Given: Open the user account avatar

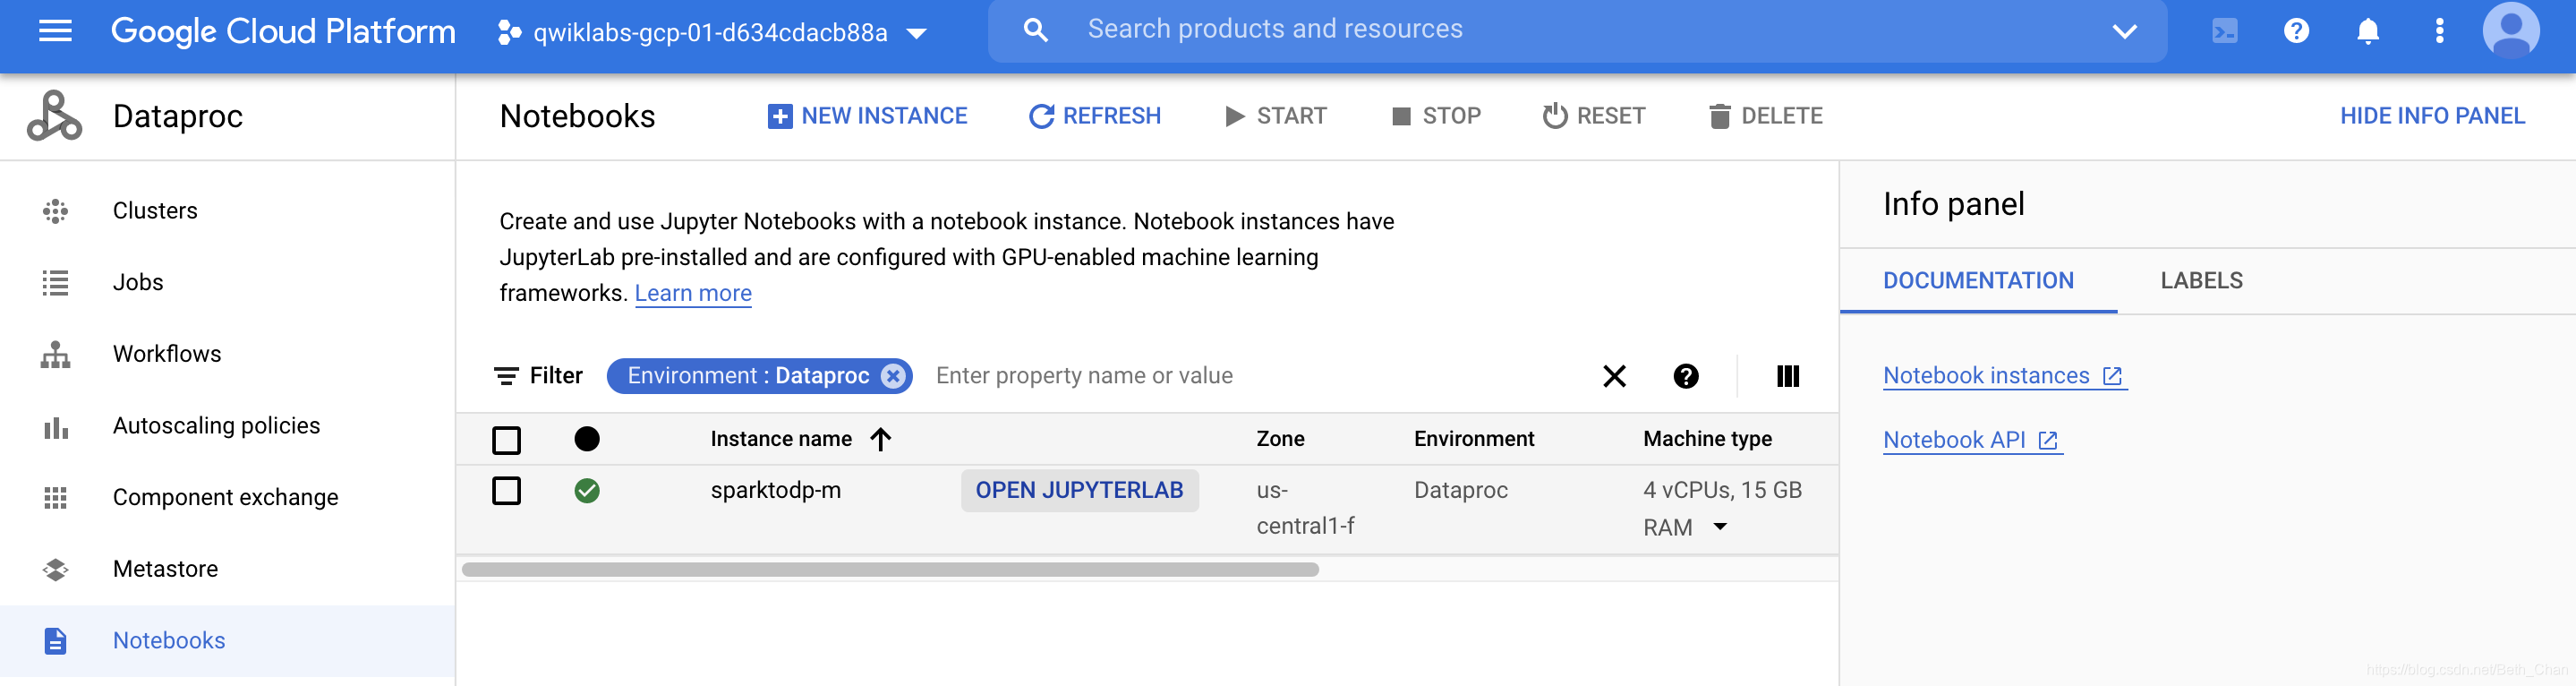Looking at the screenshot, I should coord(2510,31).
